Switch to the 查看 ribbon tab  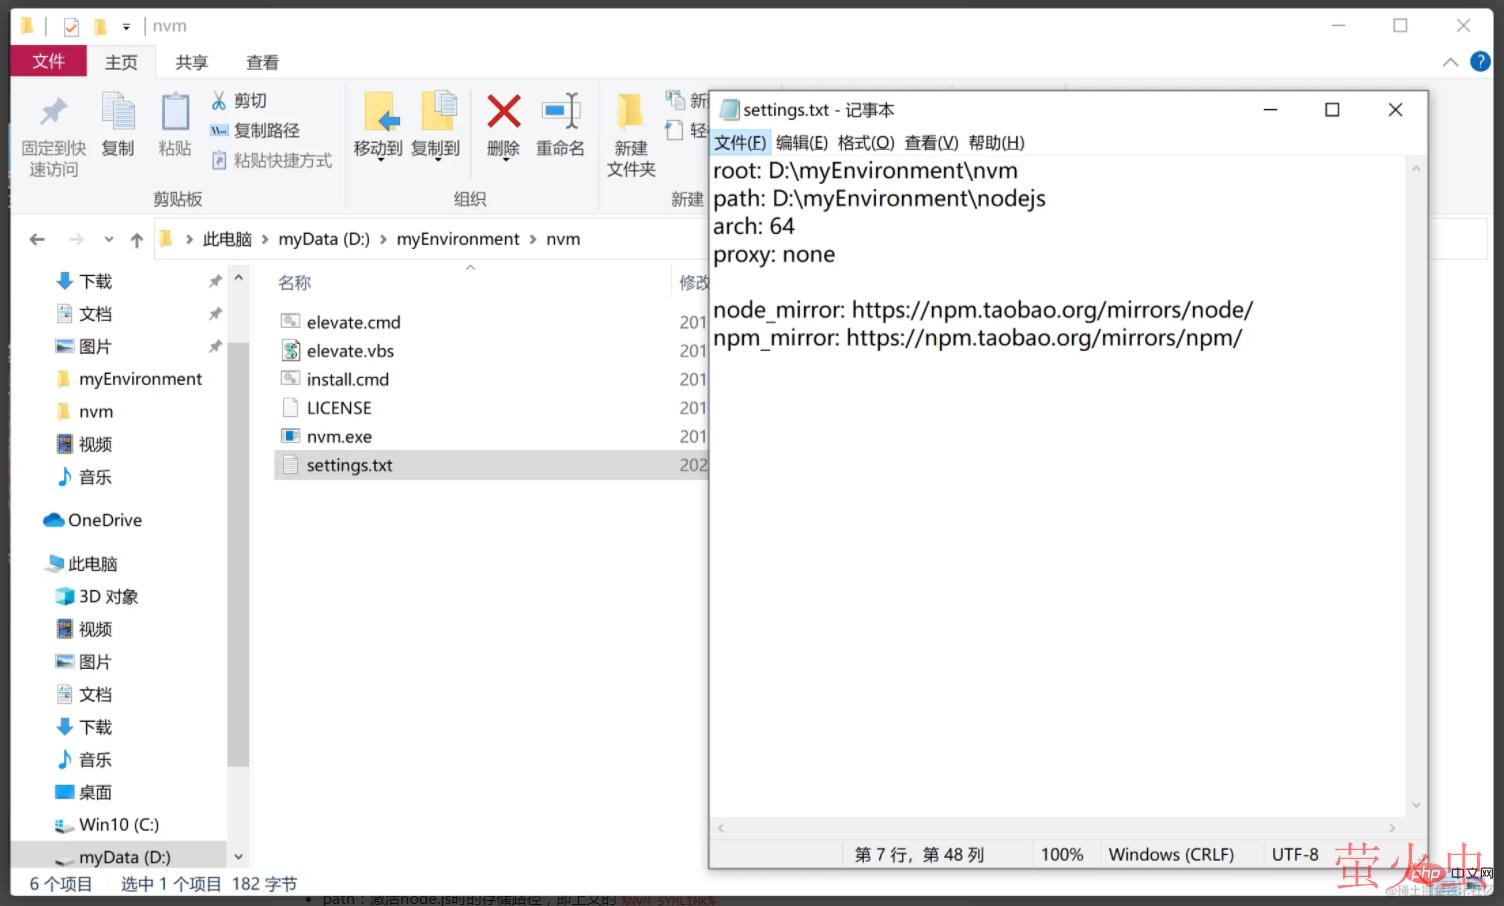coord(262,62)
